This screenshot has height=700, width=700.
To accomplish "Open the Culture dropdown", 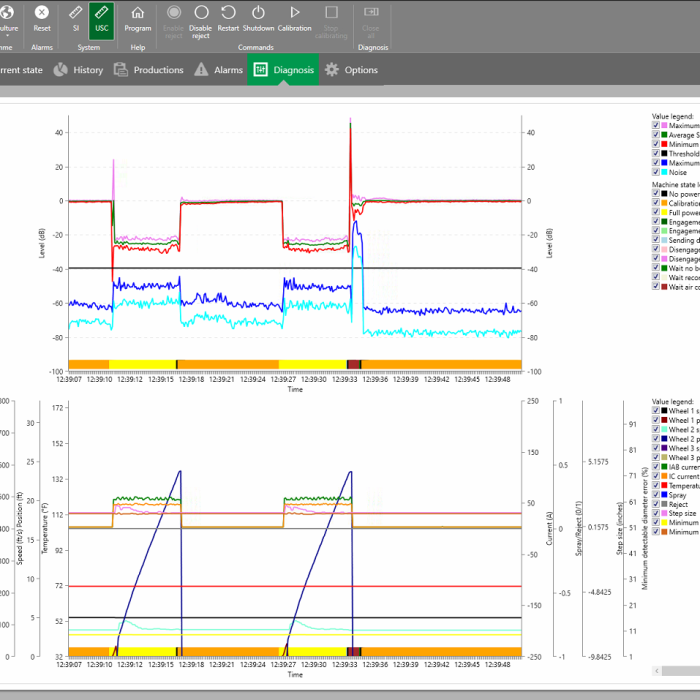I will [x=8, y=21].
